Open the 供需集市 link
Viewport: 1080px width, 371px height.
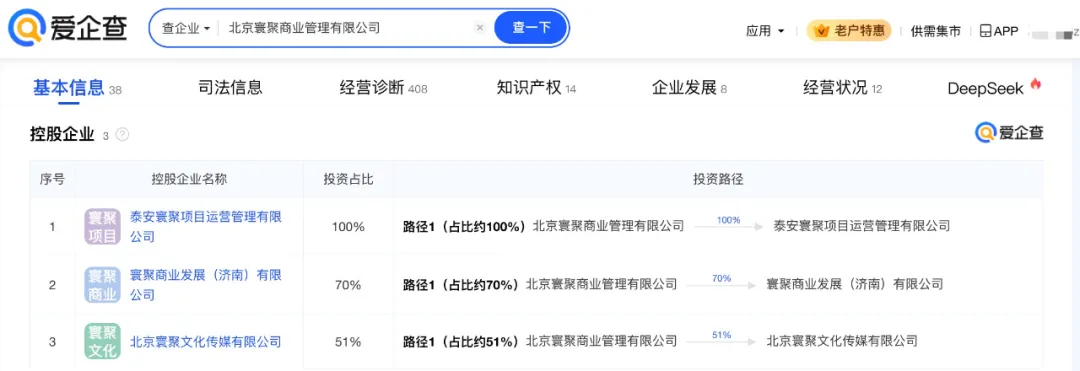click(935, 31)
